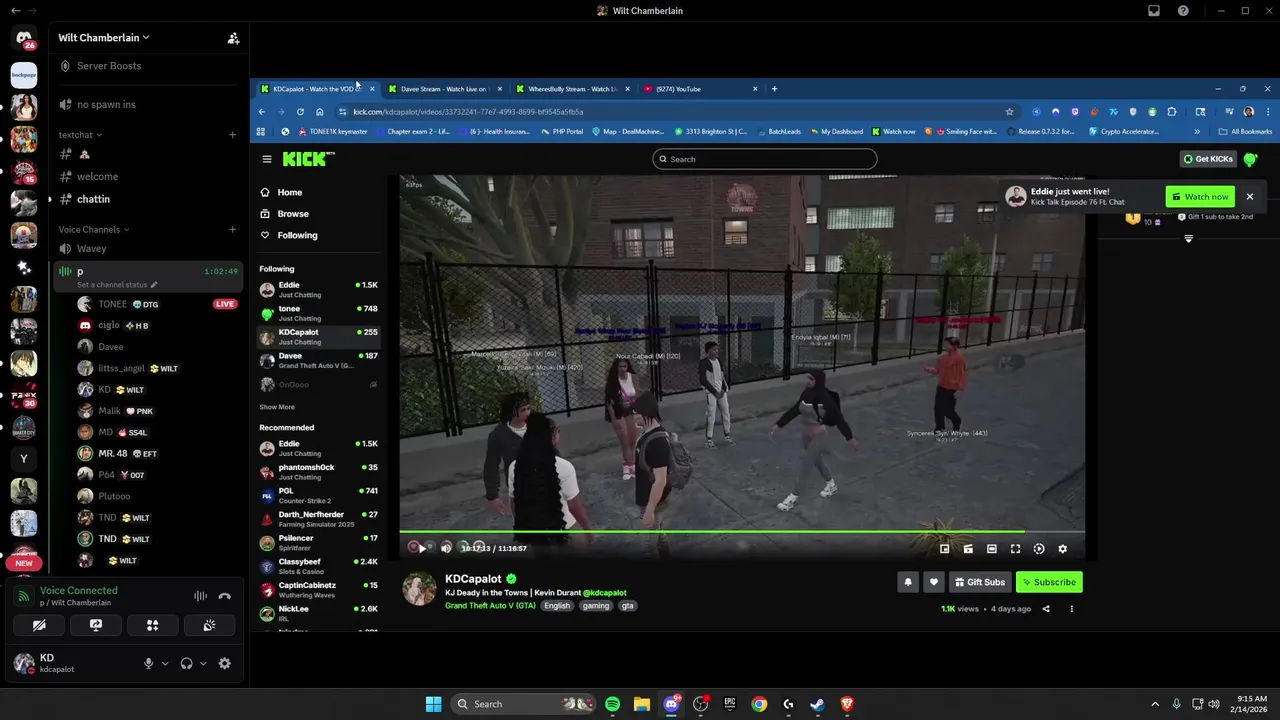Viewport: 1280px width, 720px height.
Task: Open Wilt Chamberlain server dropdown
Action: pos(104,38)
